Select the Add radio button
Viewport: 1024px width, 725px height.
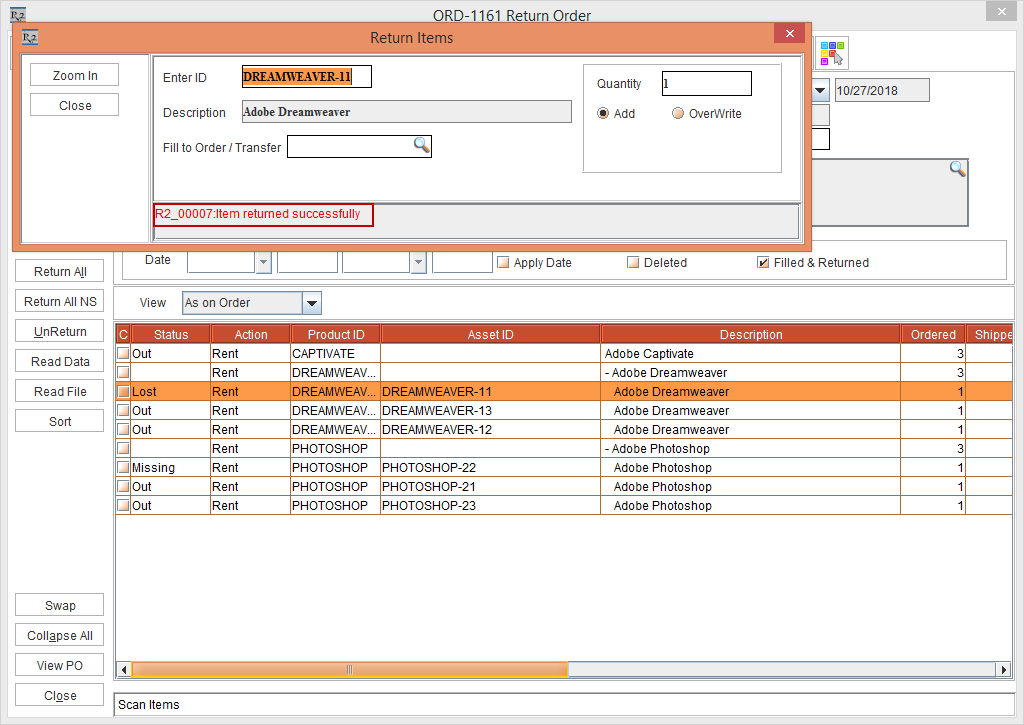603,114
